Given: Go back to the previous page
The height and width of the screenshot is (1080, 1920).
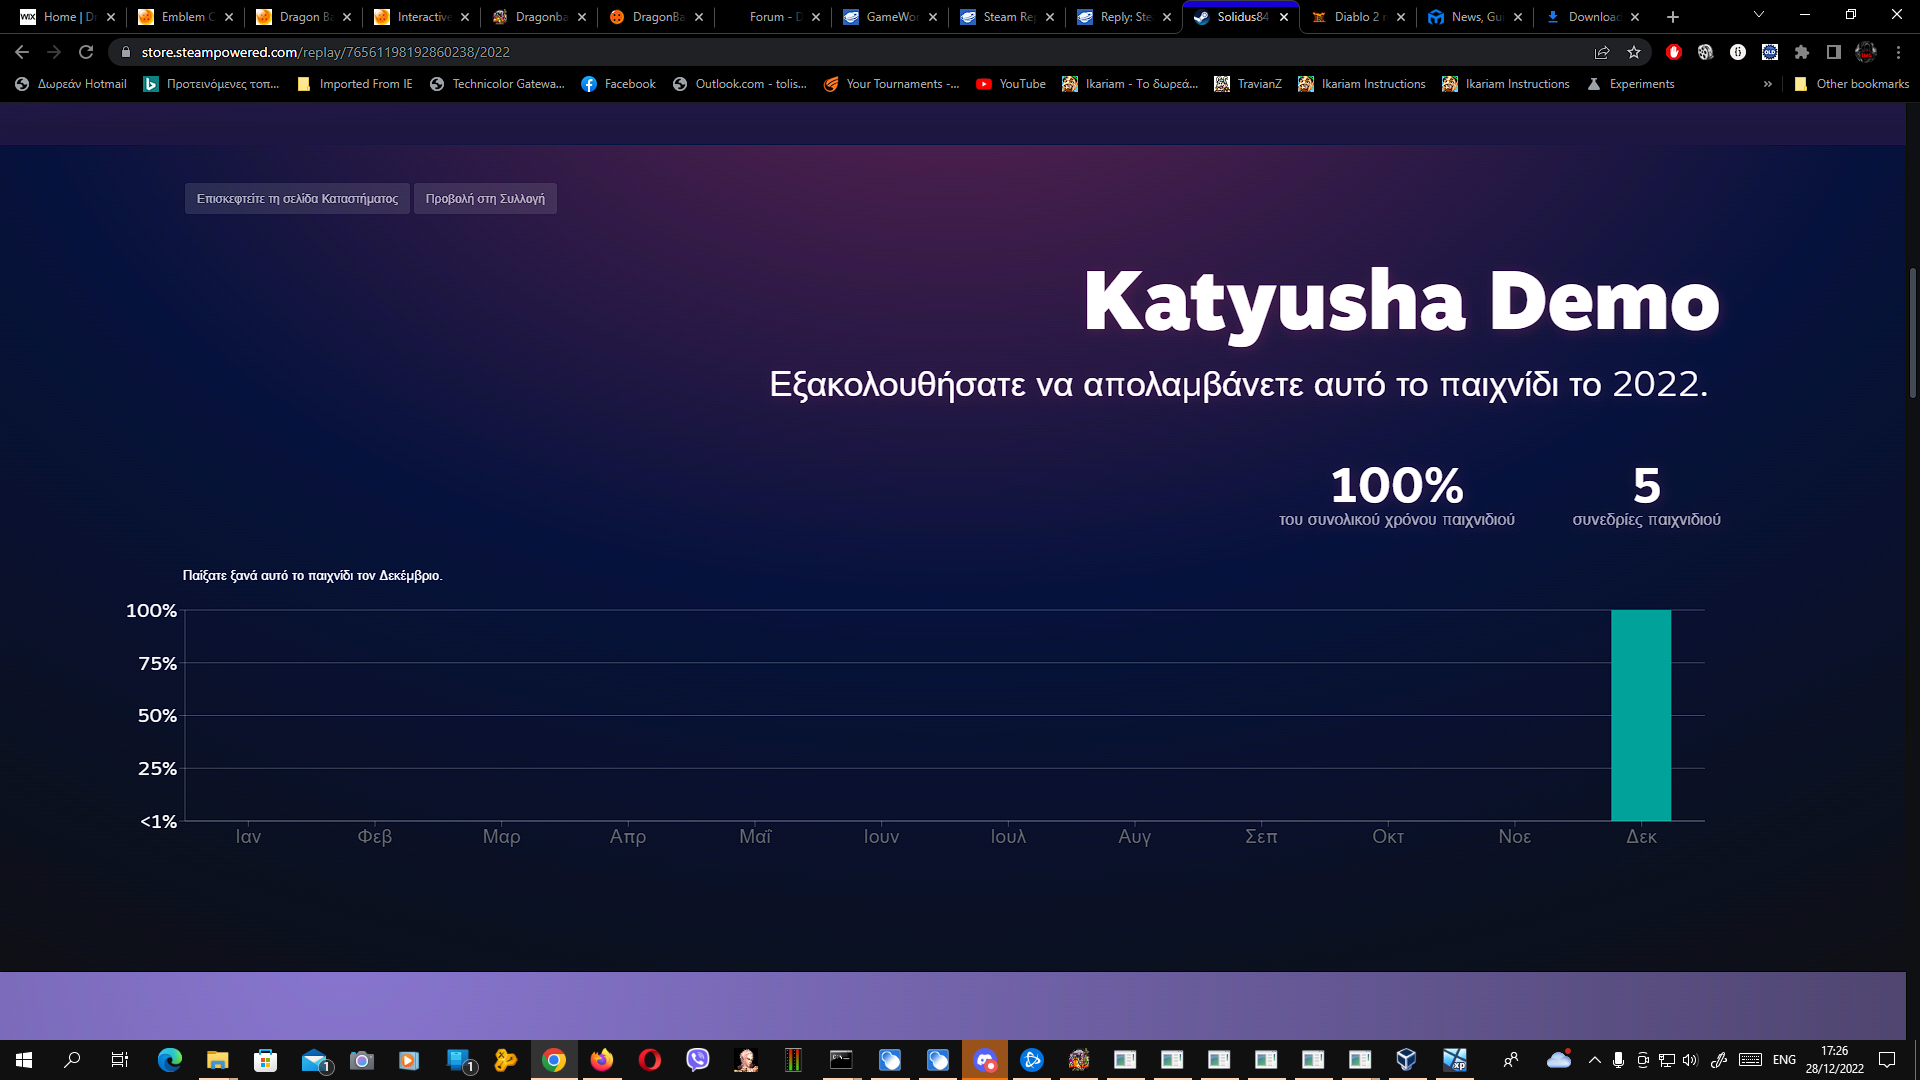Looking at the screenshot, I should [22, 52].
